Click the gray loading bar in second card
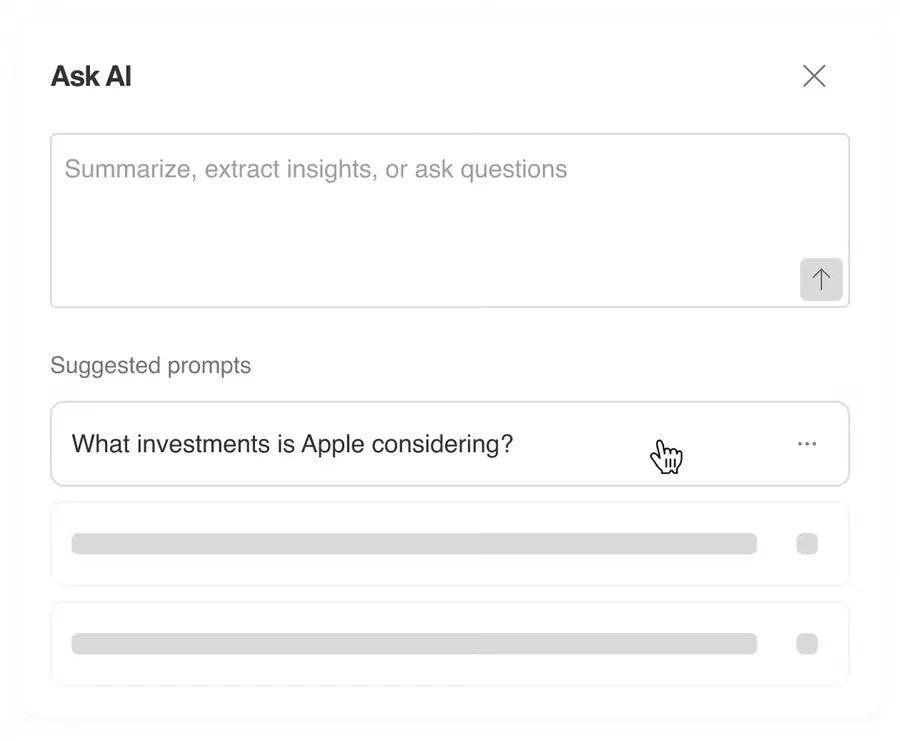 click(414, 544)
